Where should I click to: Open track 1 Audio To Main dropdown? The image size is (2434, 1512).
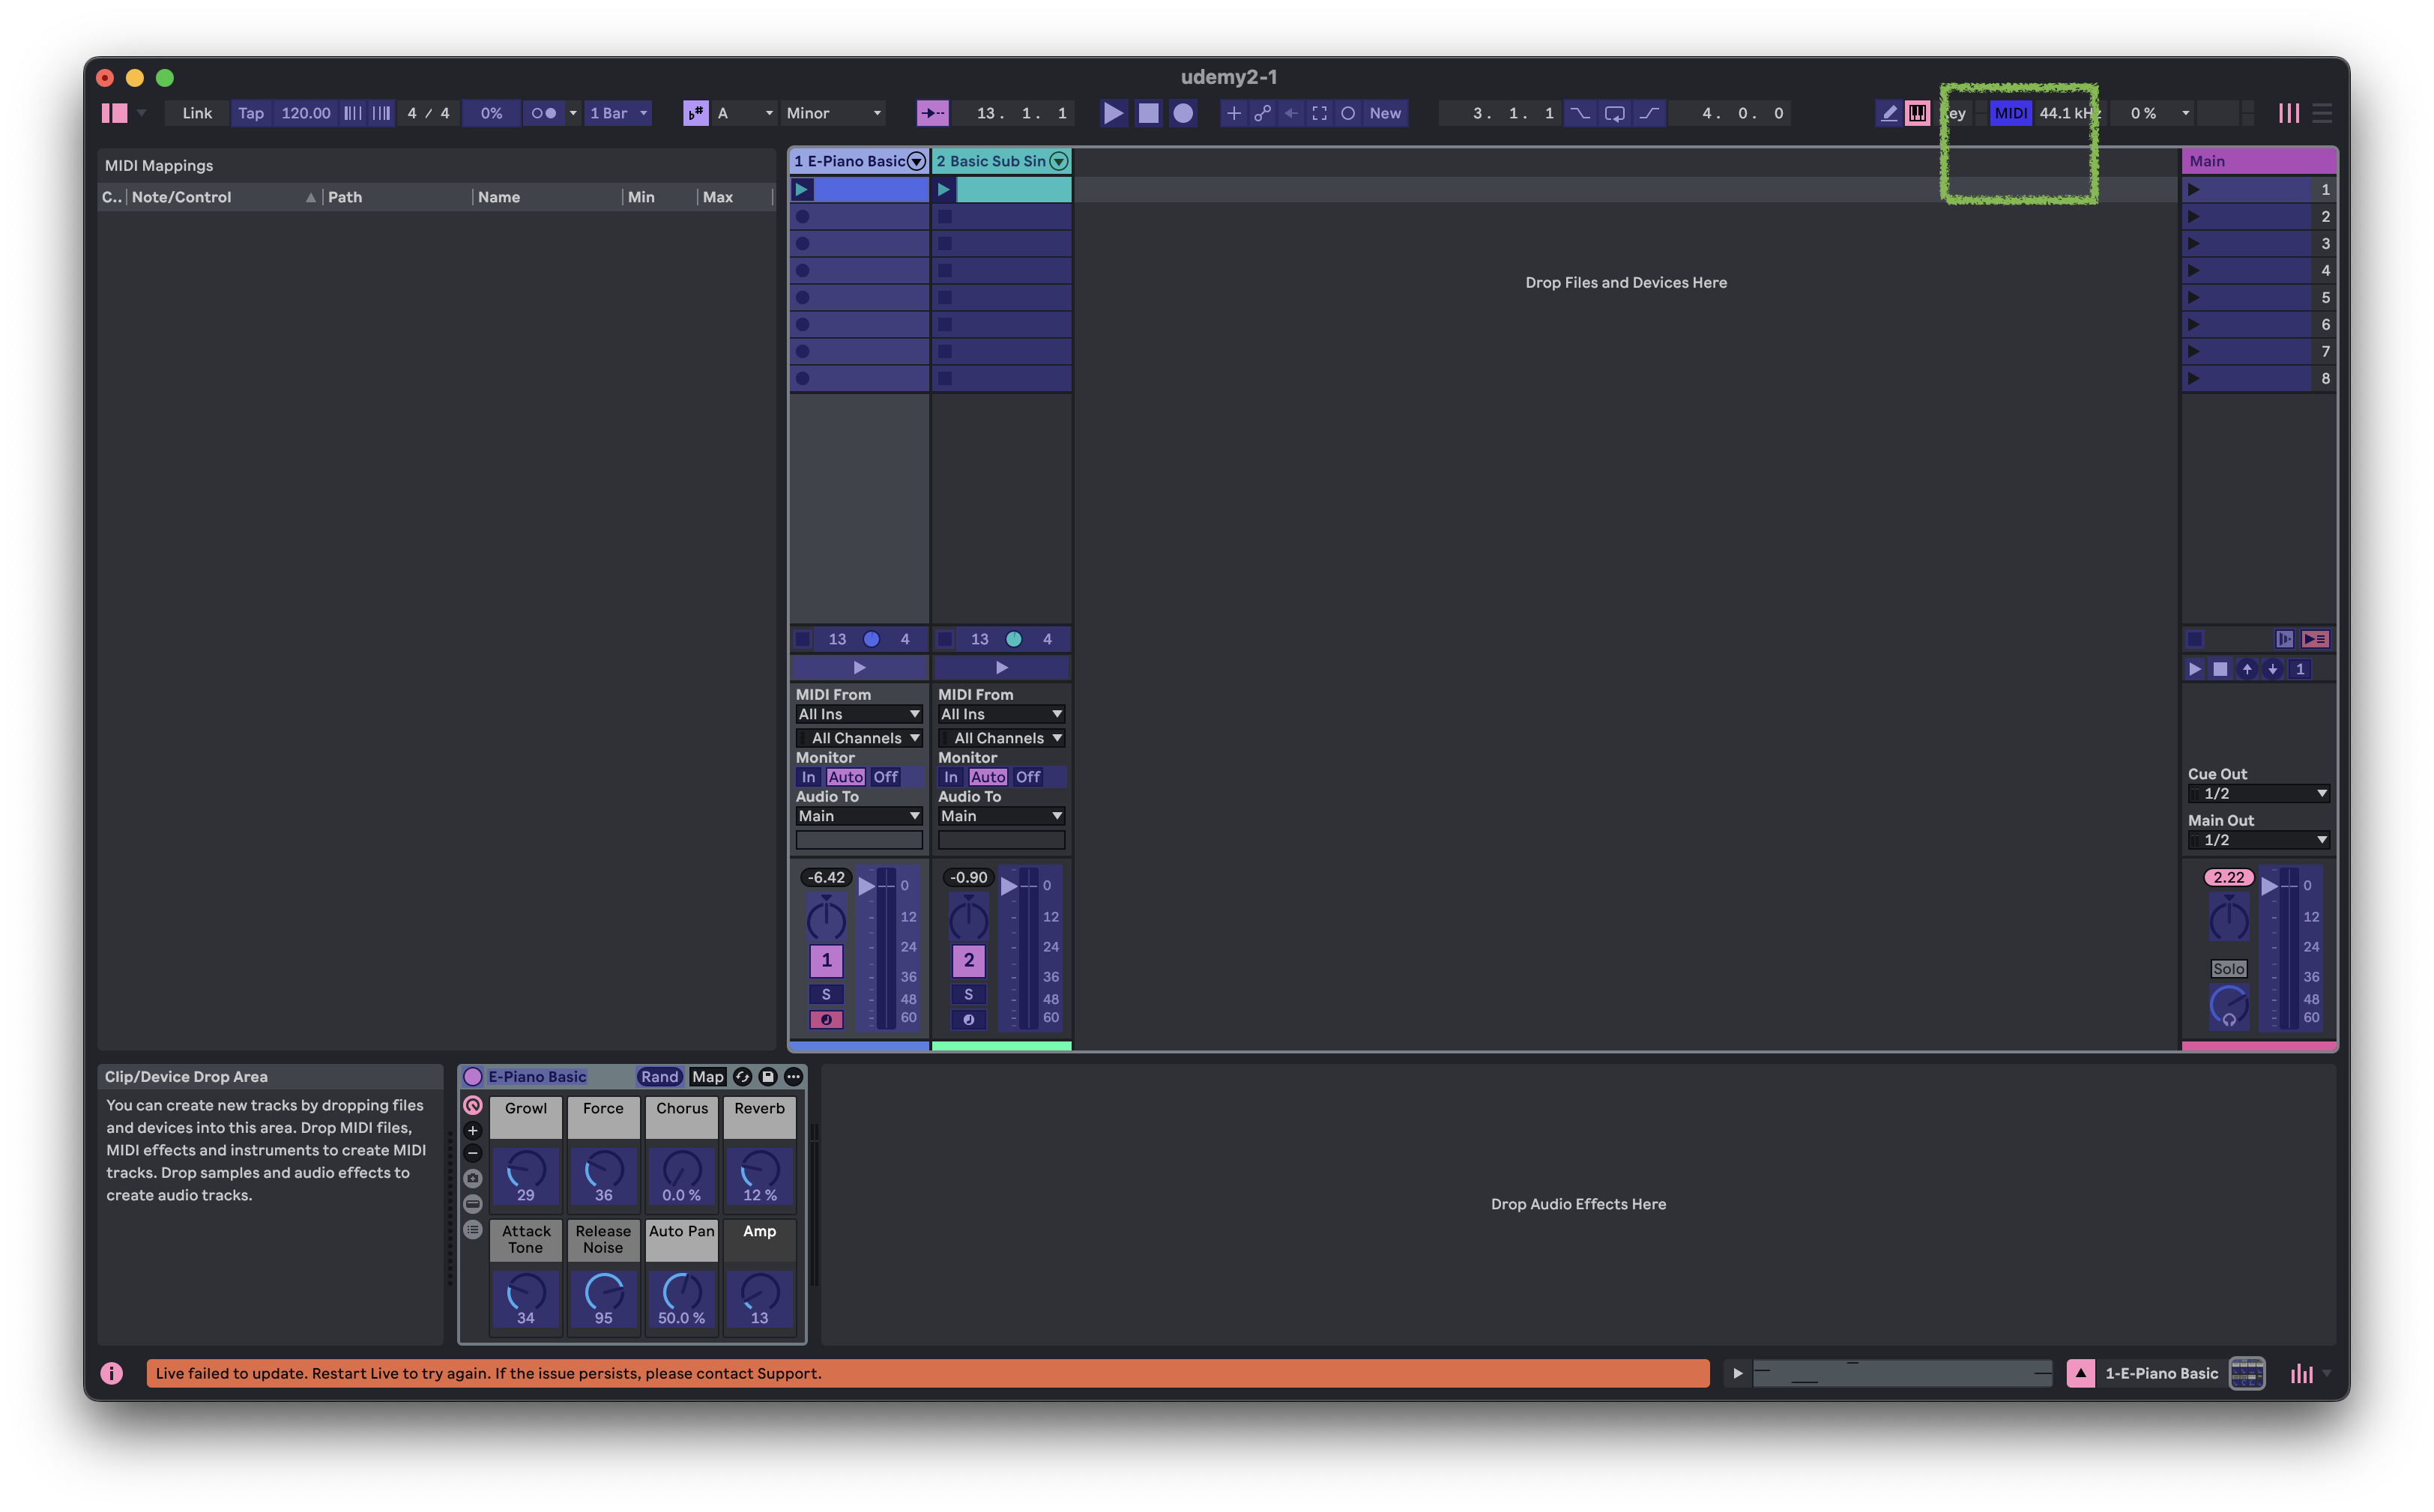click(858, 816)
